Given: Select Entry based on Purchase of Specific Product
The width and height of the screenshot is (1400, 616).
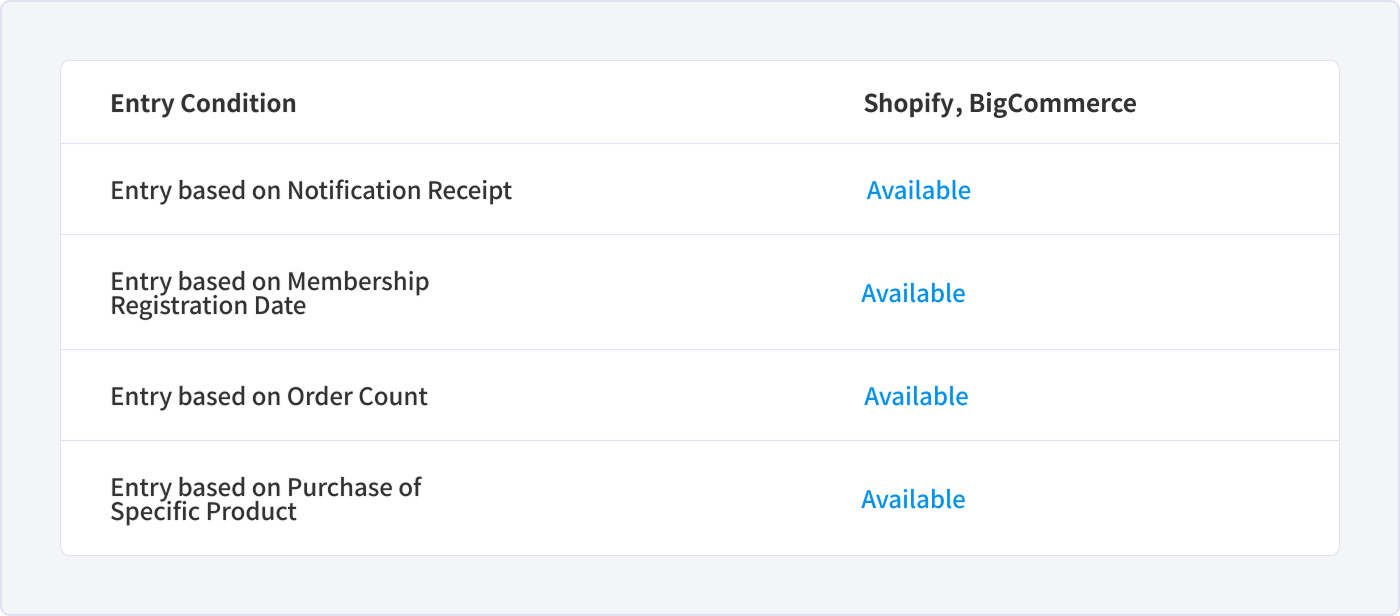Looking at the screenshot, I should coord(266,499).
